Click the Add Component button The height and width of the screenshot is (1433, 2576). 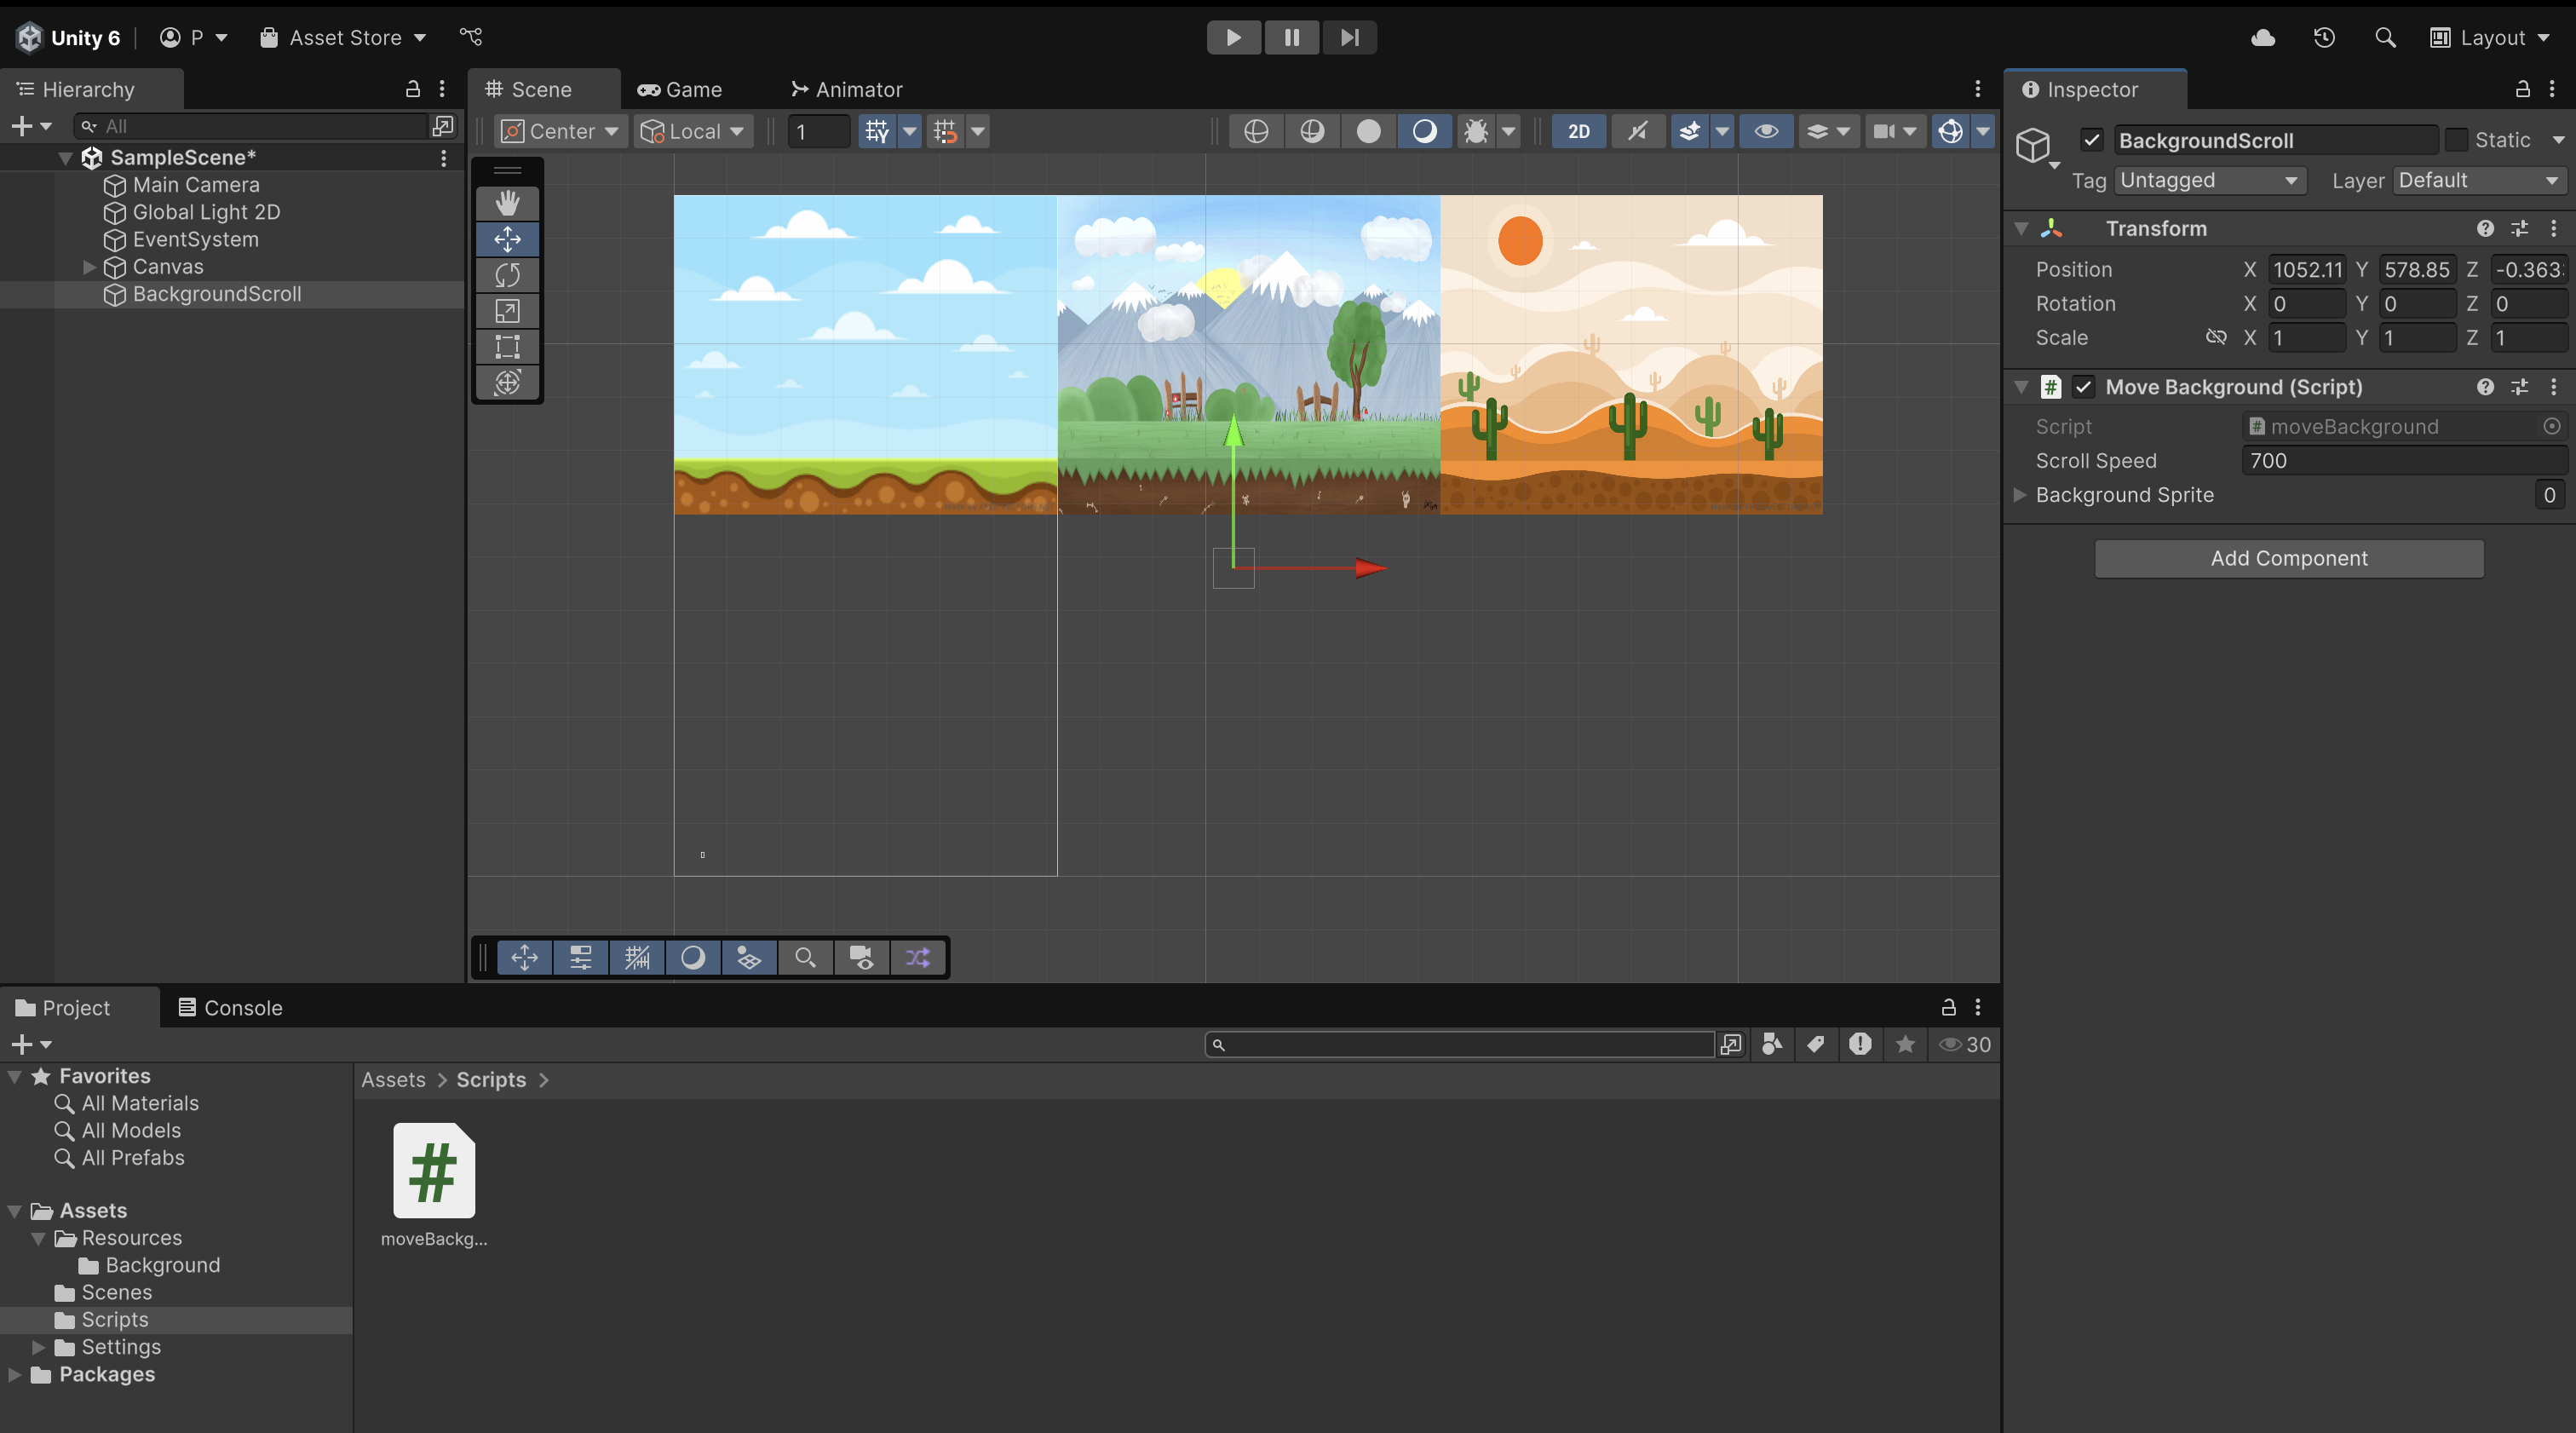coord(2288,558)
